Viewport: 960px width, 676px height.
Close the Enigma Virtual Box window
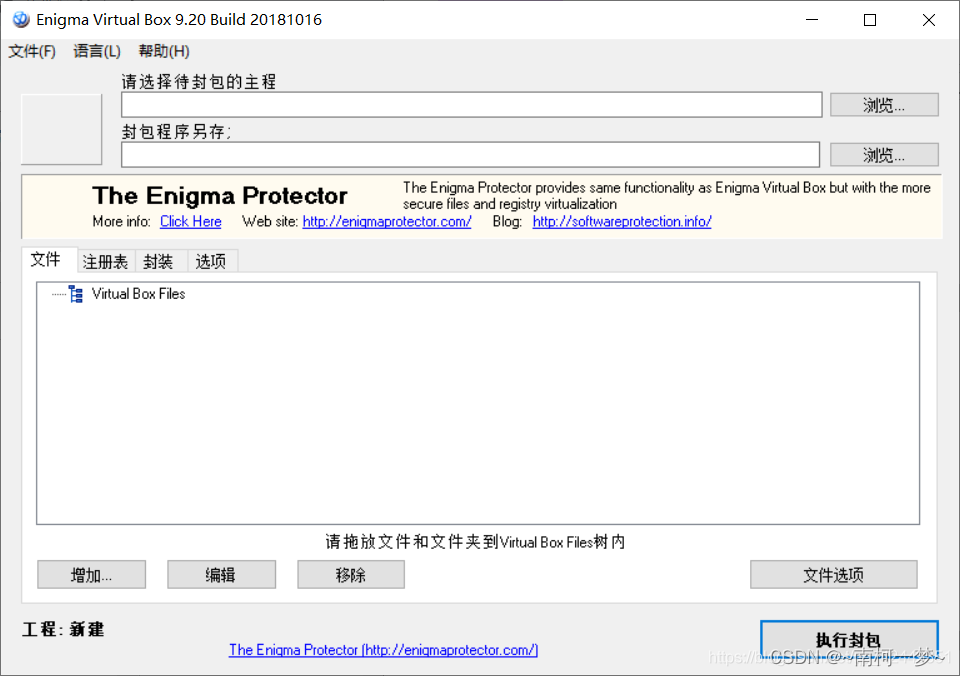[929, 20]
